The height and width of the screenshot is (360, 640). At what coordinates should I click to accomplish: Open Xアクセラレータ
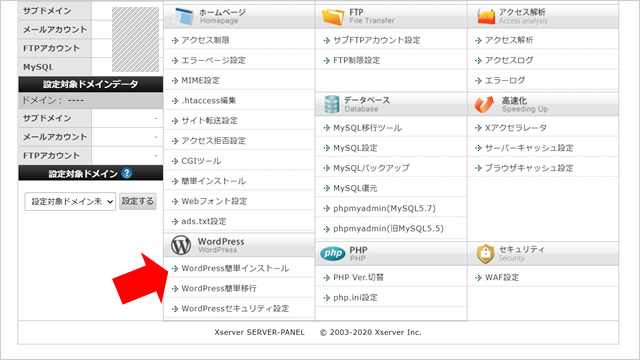click(516, 128)
